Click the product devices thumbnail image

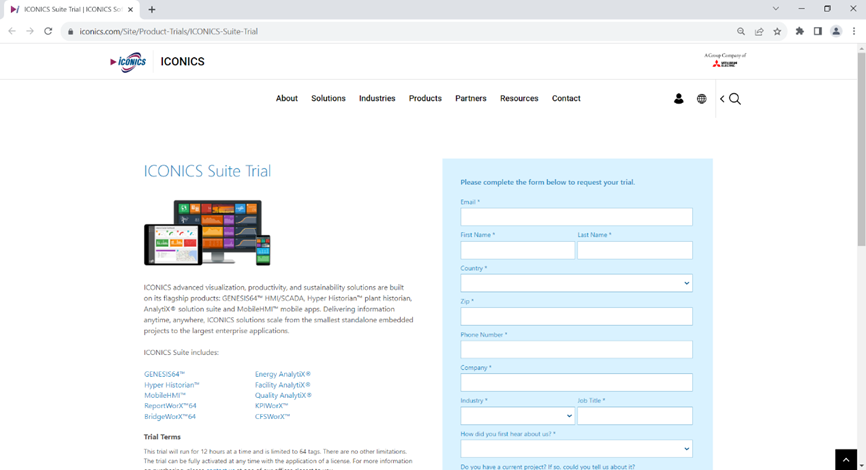coord(207,232)
